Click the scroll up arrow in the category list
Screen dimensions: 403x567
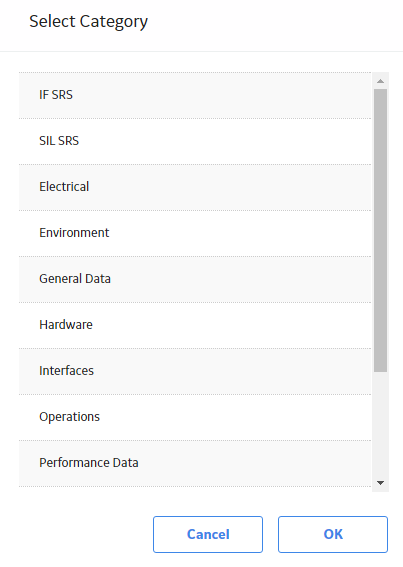pyautogui.click(x=380, y=81)
